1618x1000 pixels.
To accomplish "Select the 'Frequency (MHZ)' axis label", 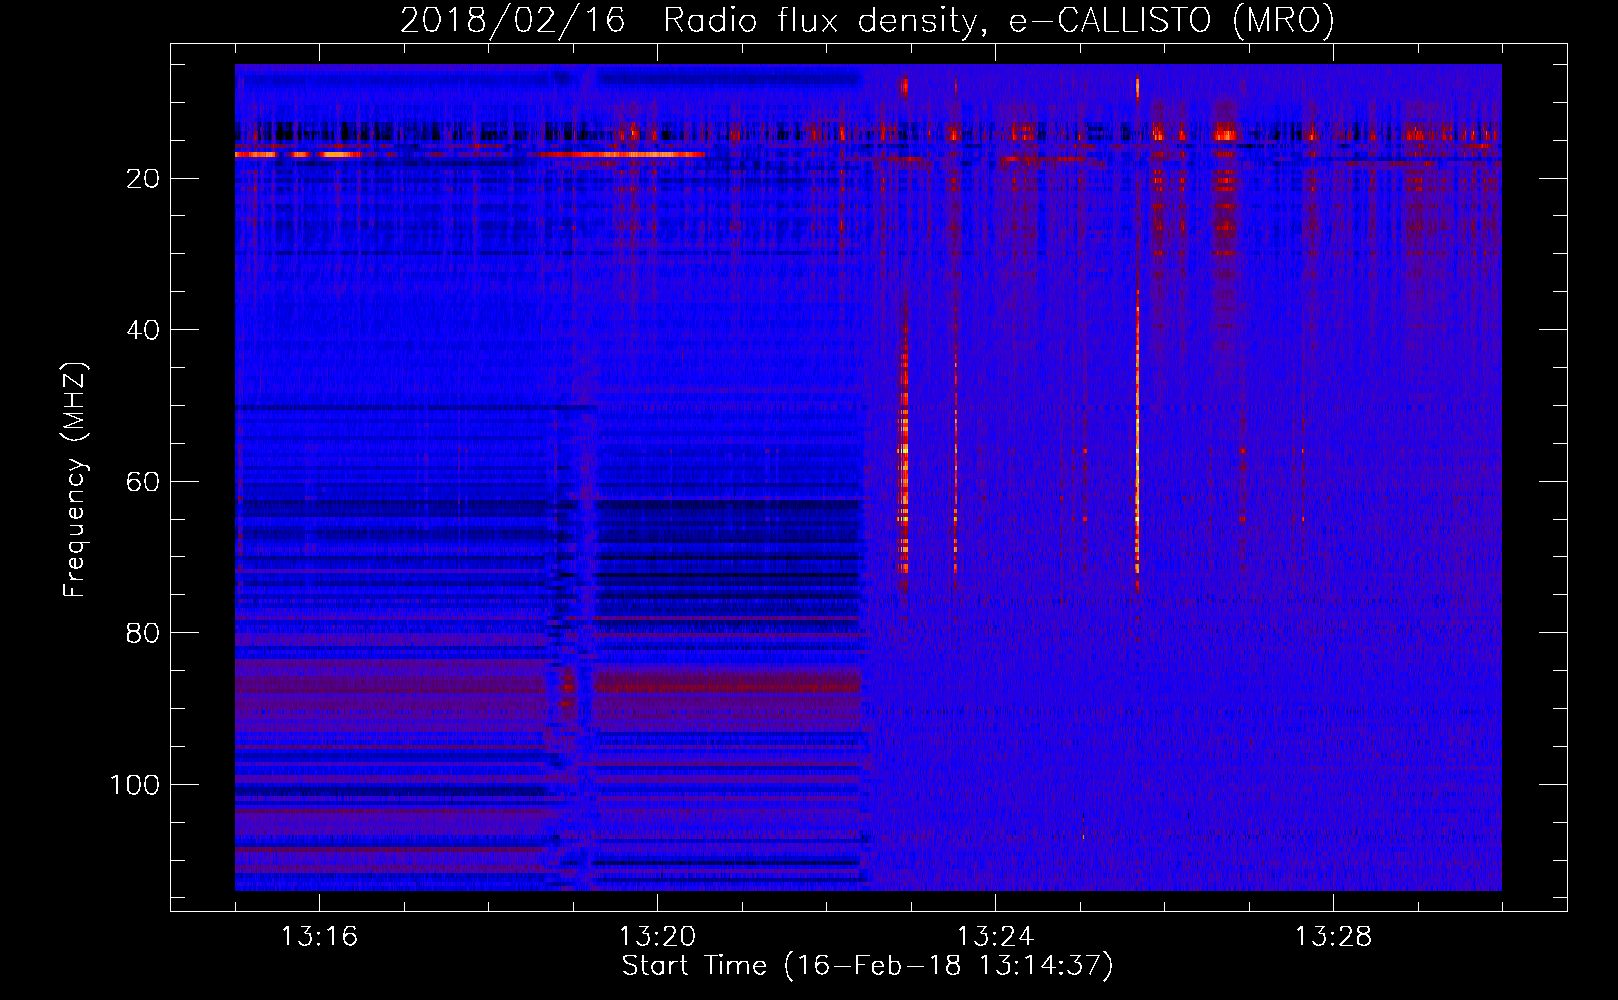I will tap(75, 480).
